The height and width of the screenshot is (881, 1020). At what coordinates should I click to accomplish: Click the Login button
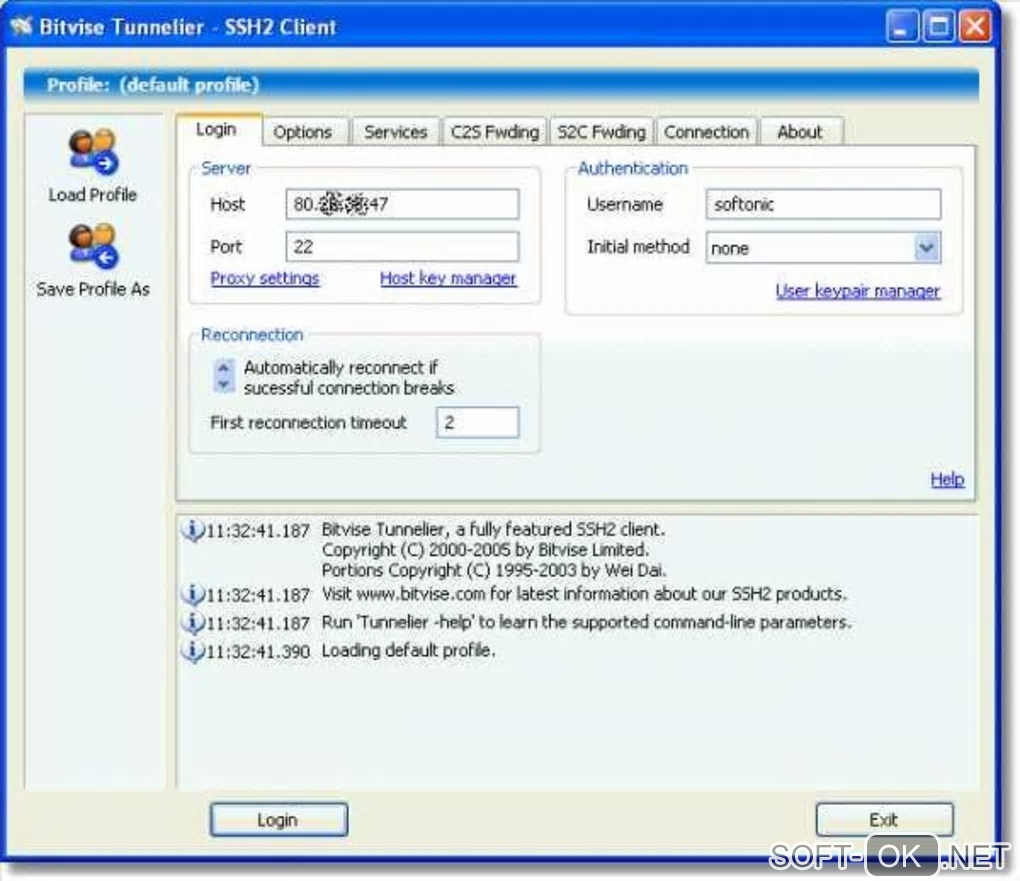coord(278,820)
